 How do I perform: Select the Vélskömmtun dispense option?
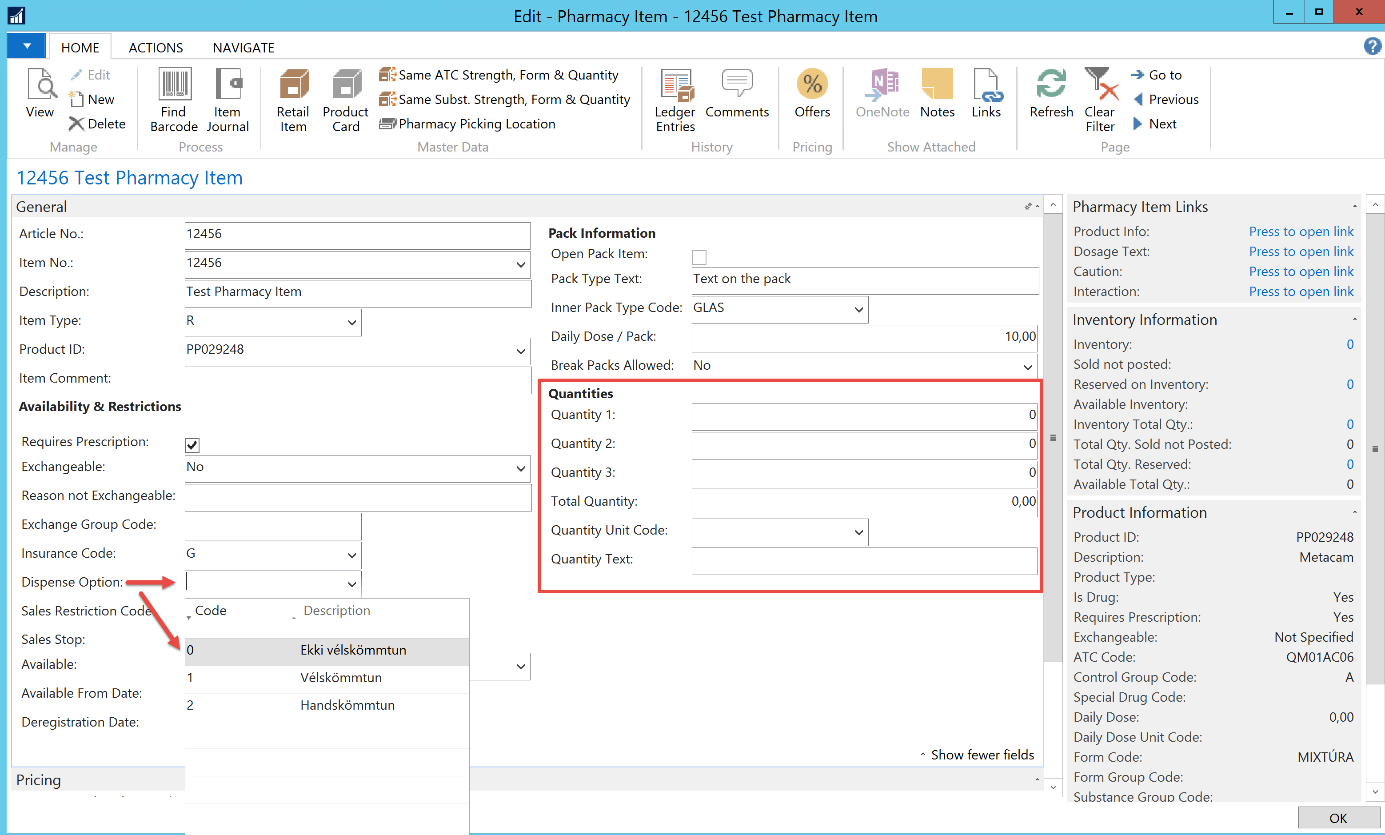(341, 678)
